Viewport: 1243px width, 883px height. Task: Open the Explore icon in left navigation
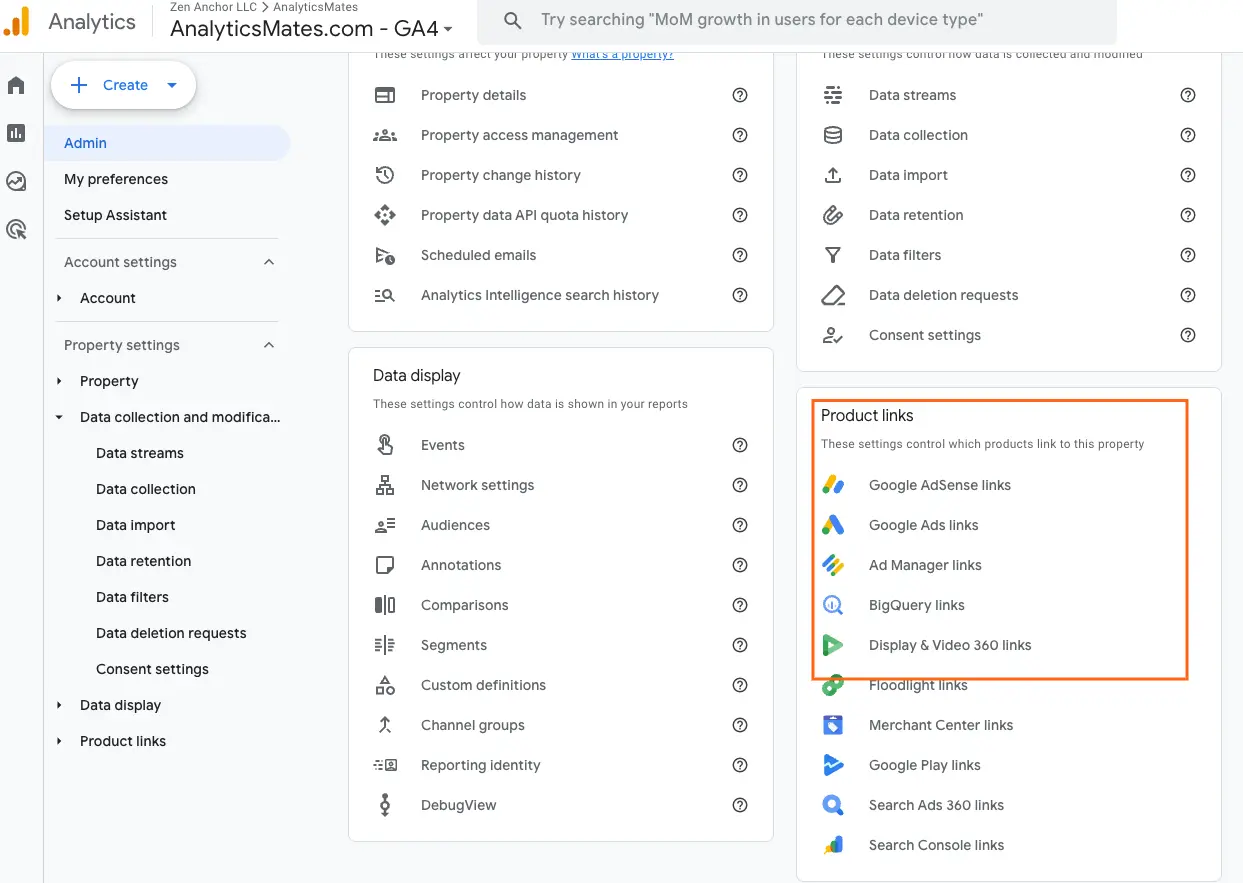click(16, 181)
